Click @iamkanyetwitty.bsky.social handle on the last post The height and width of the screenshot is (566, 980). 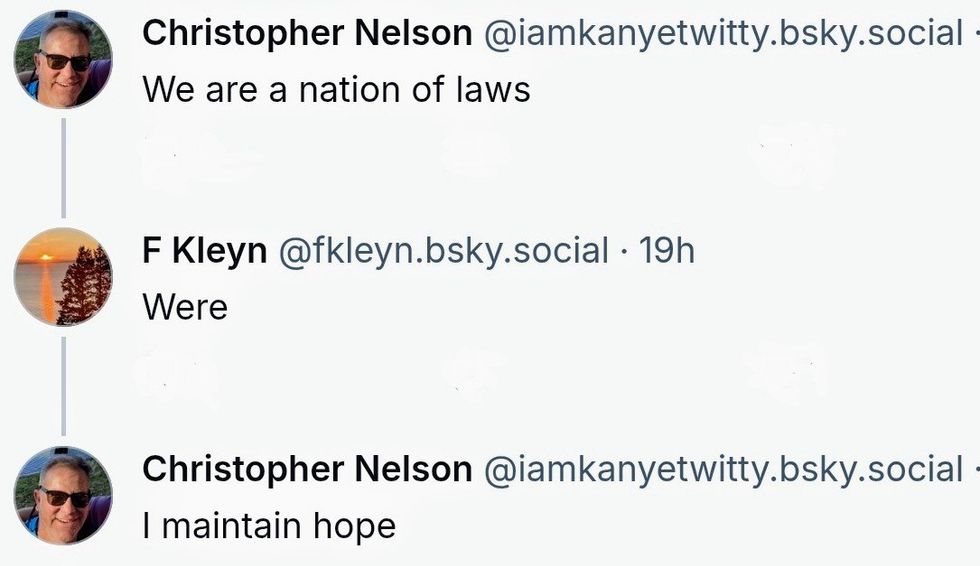(722, 469)
